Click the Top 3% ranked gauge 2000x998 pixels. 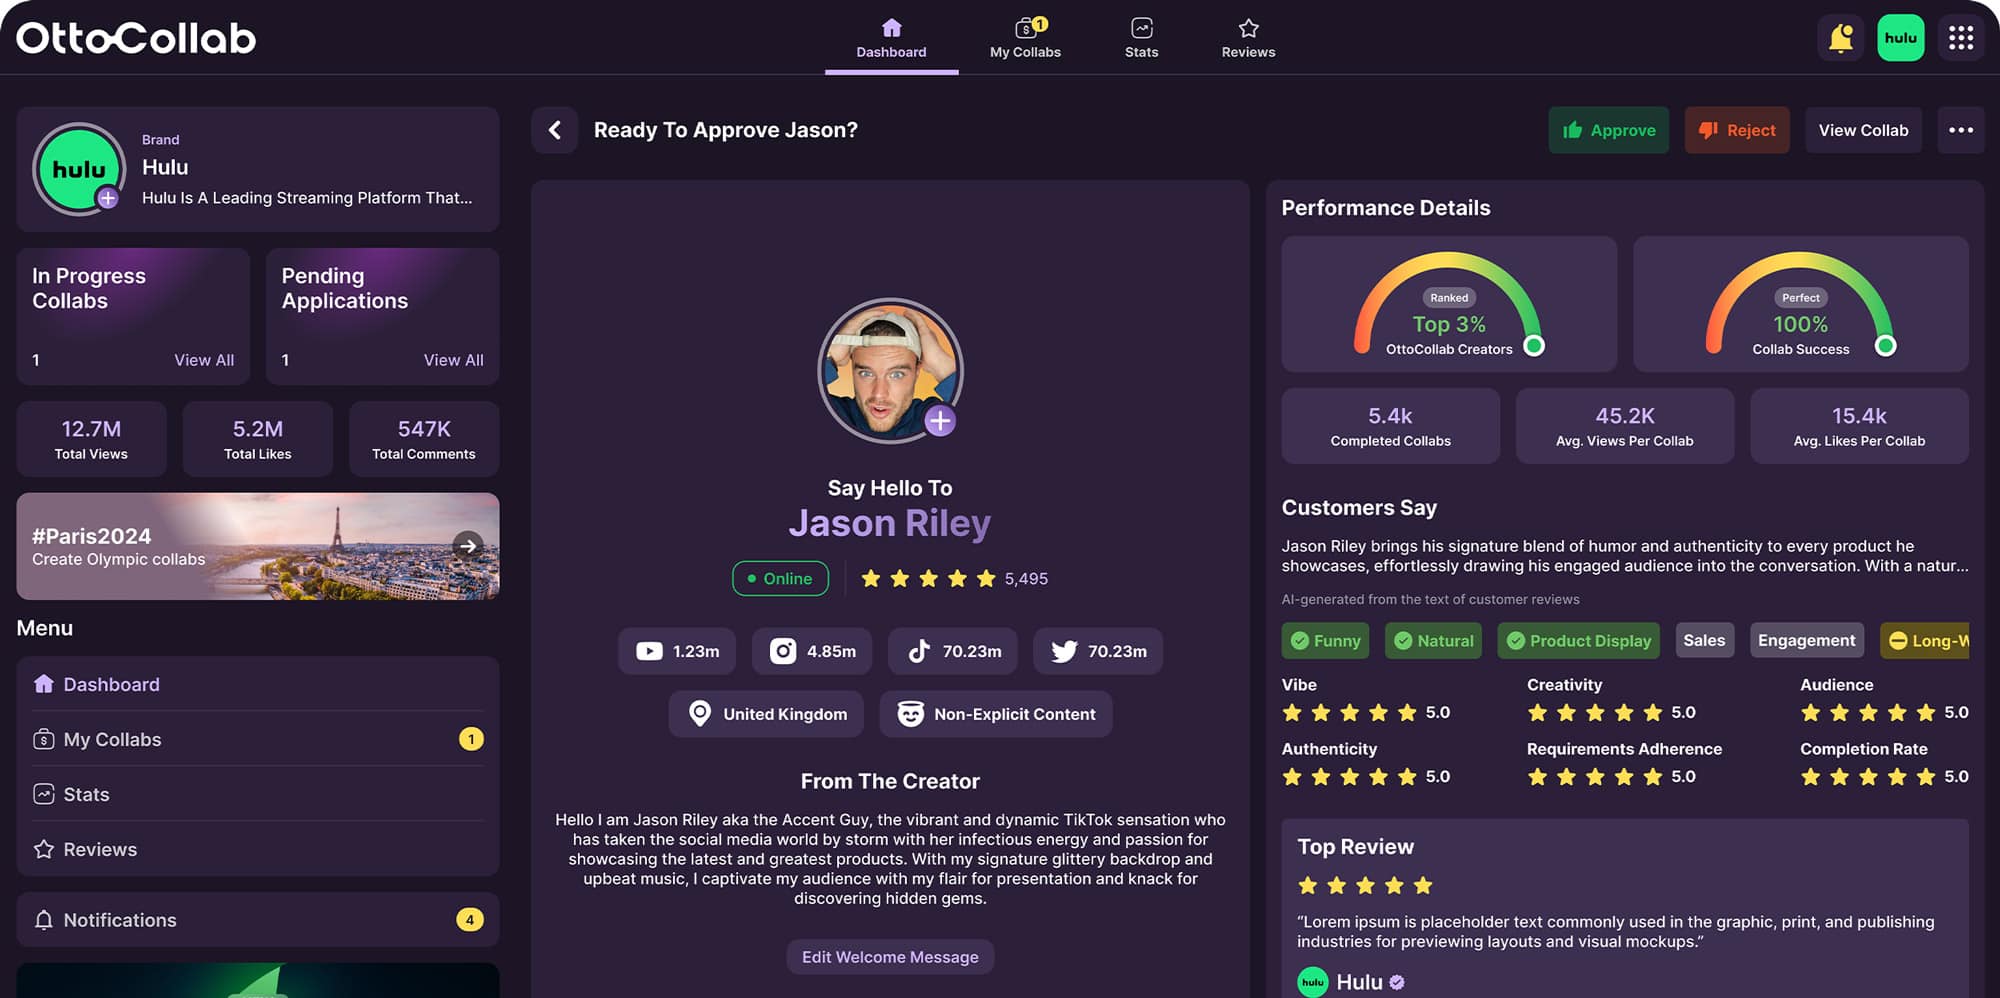click(x=1449, y=304)
